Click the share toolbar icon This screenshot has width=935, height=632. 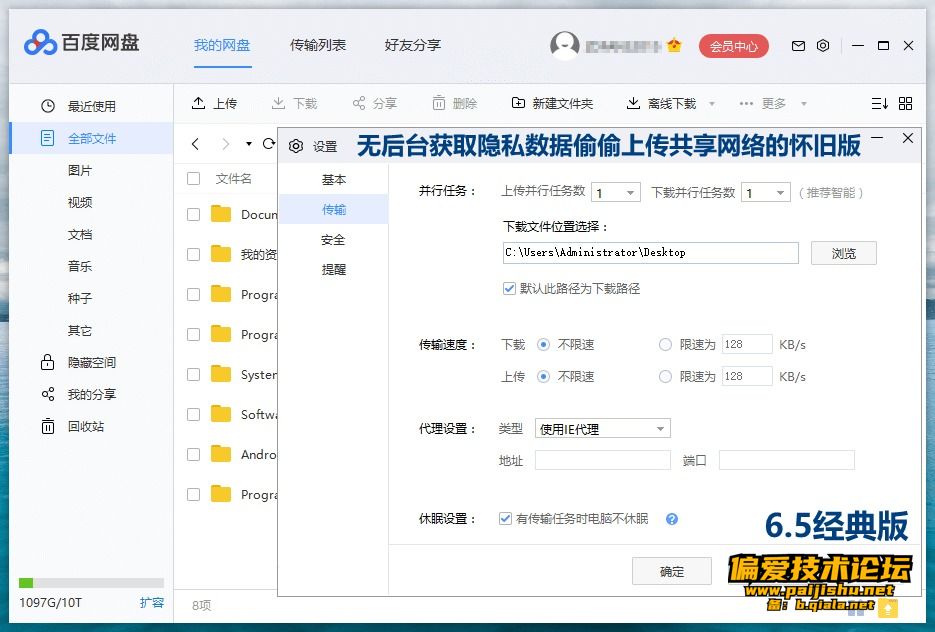tap(358, 103)
